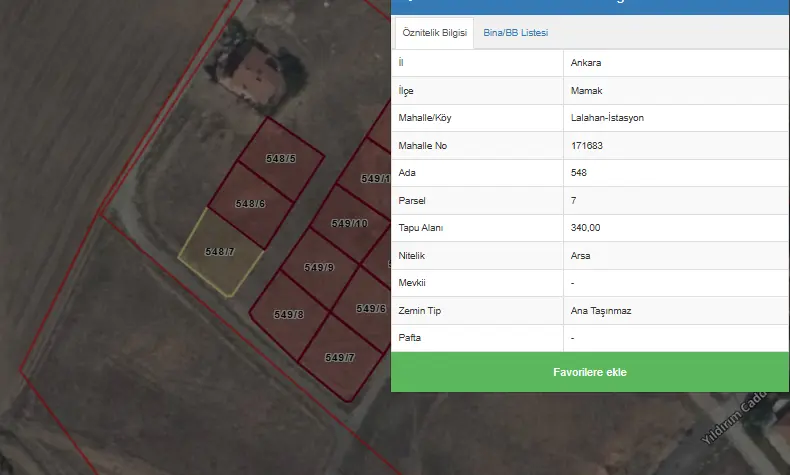Click the Nitelik value 'Arsa'
The image size is (790, 475).
[580, 255]
